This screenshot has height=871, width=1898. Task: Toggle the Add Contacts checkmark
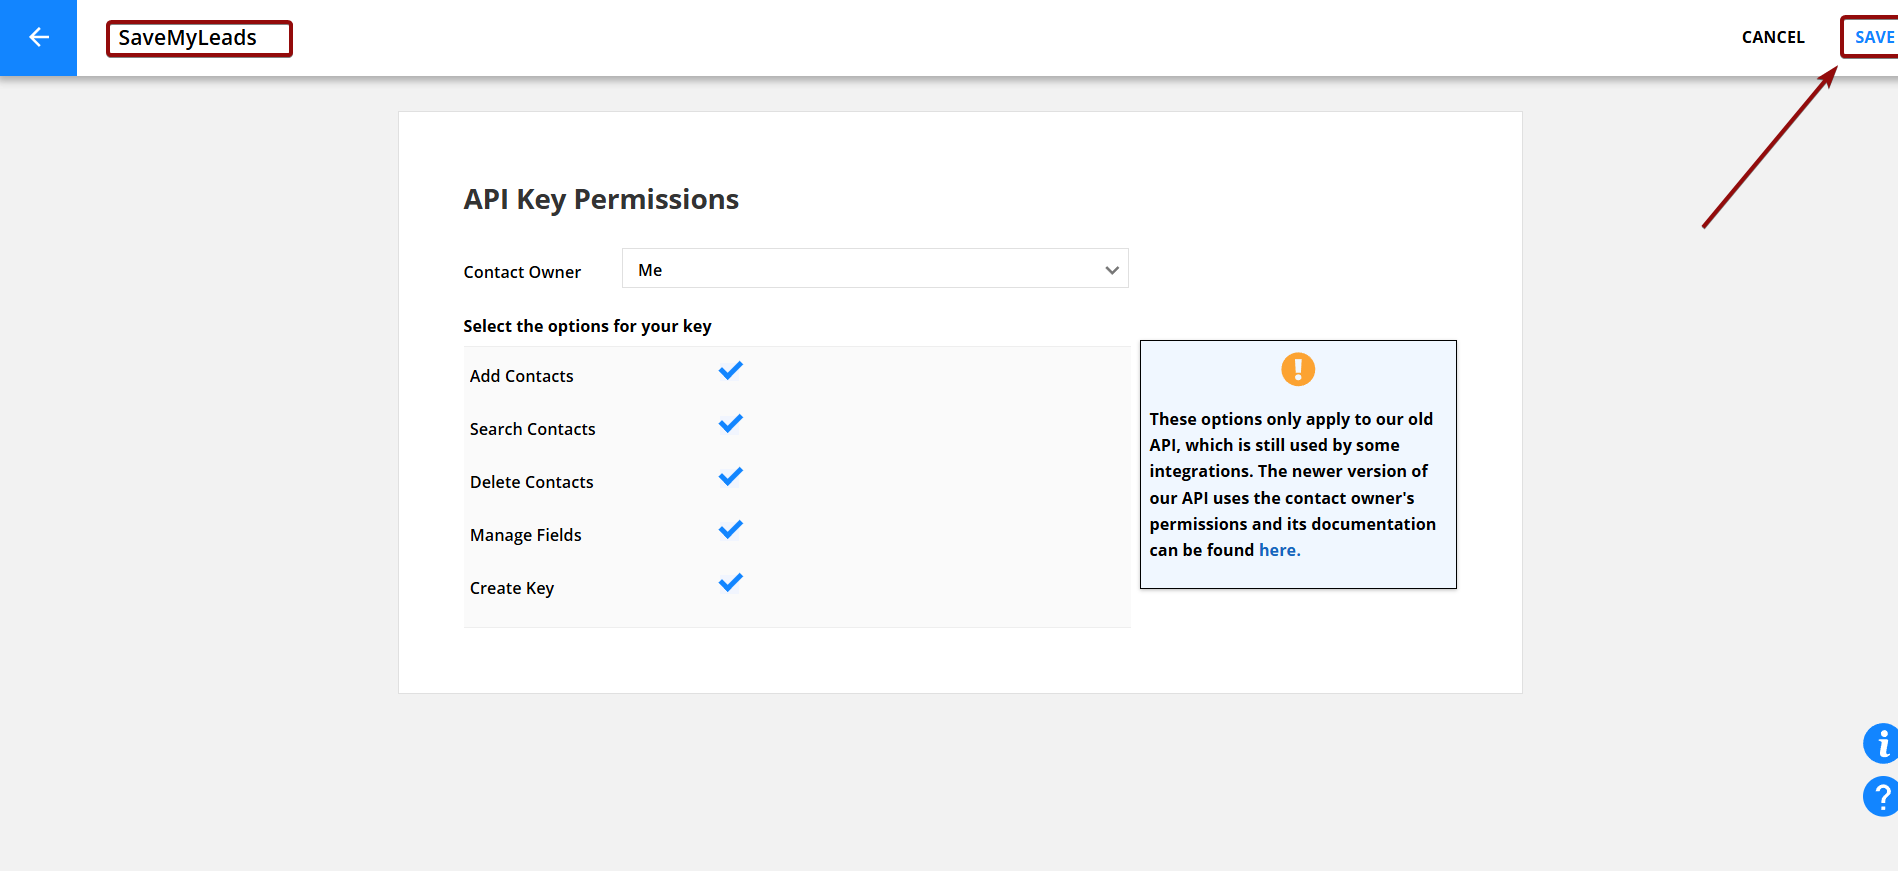pos(731,371)
